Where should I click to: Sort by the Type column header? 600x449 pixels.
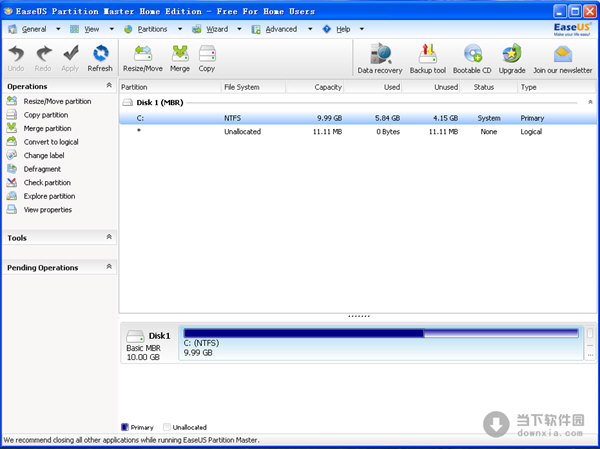[557, 87]
